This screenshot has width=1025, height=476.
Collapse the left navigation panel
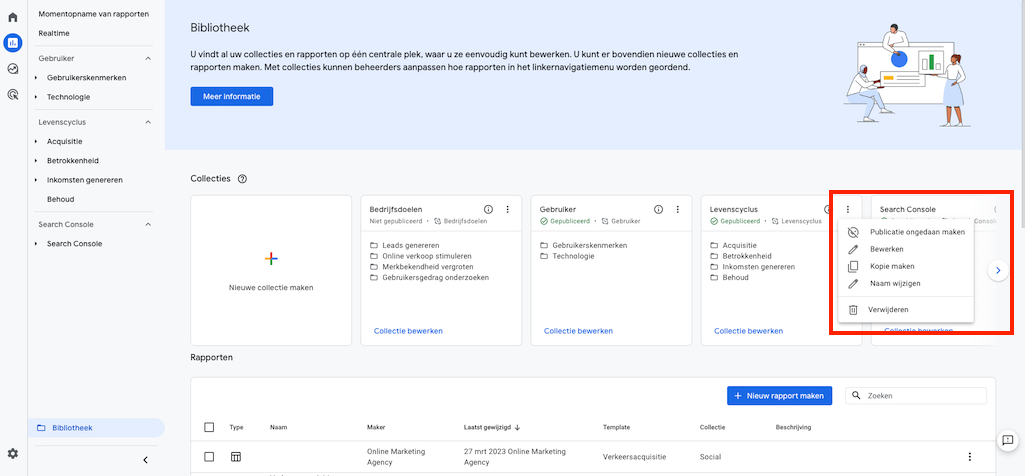[x=145, y=460]
